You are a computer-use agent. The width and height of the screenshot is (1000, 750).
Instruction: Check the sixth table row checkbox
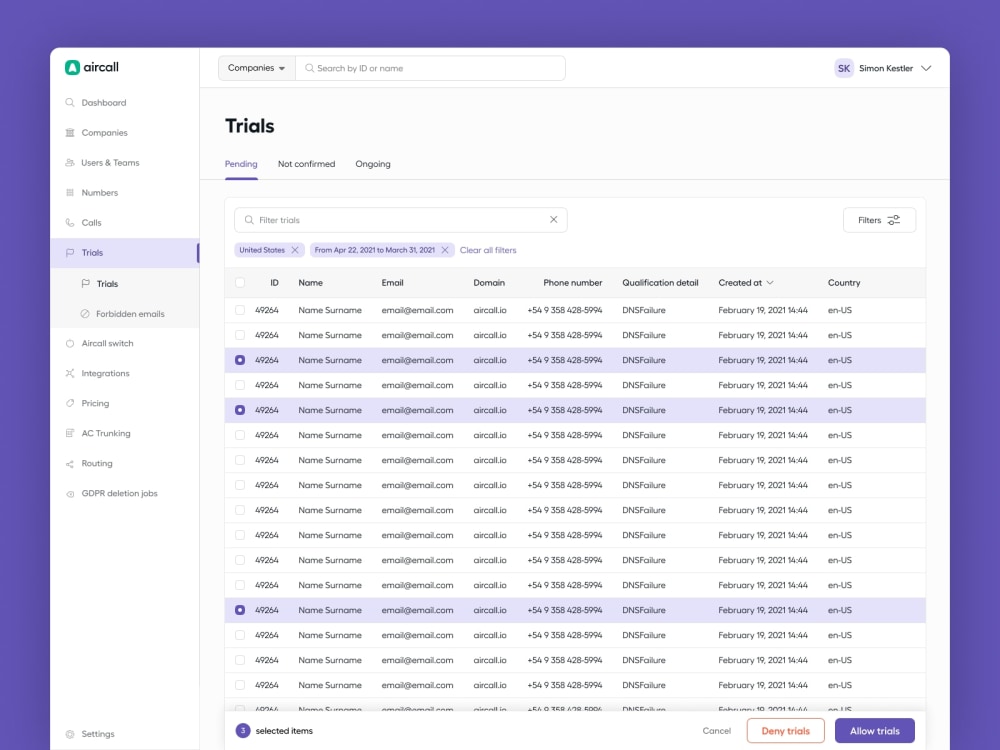coord(240,435)
